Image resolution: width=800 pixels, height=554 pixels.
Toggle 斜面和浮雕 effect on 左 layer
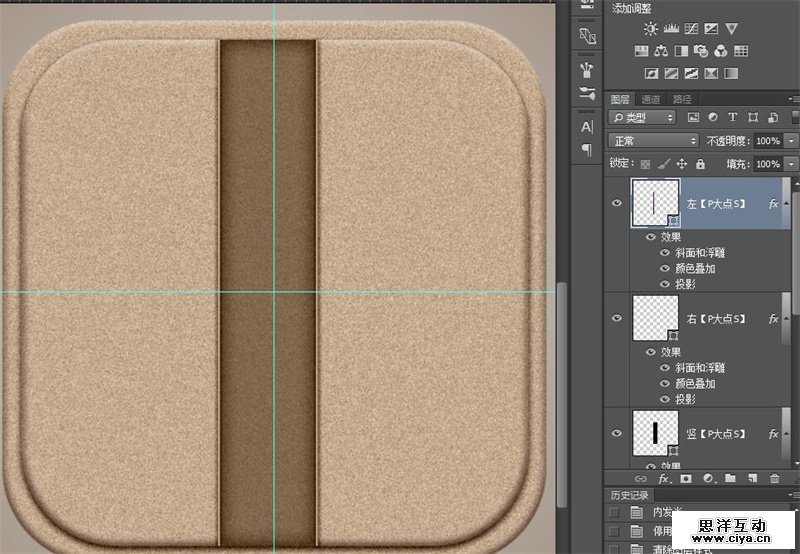(x=665, y=253)
